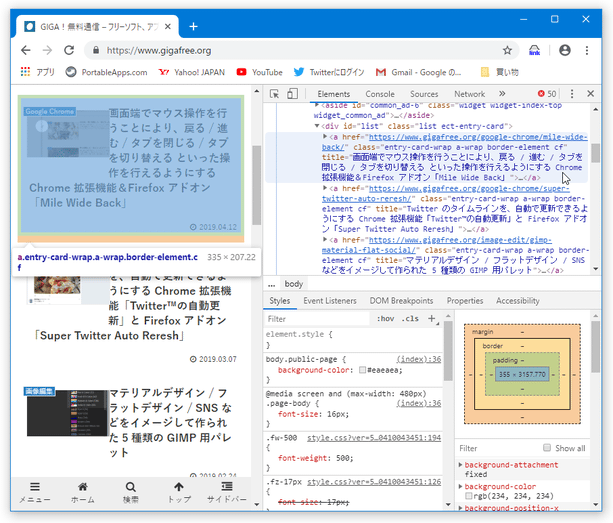Open Gmail bookmark

[418, 72]
